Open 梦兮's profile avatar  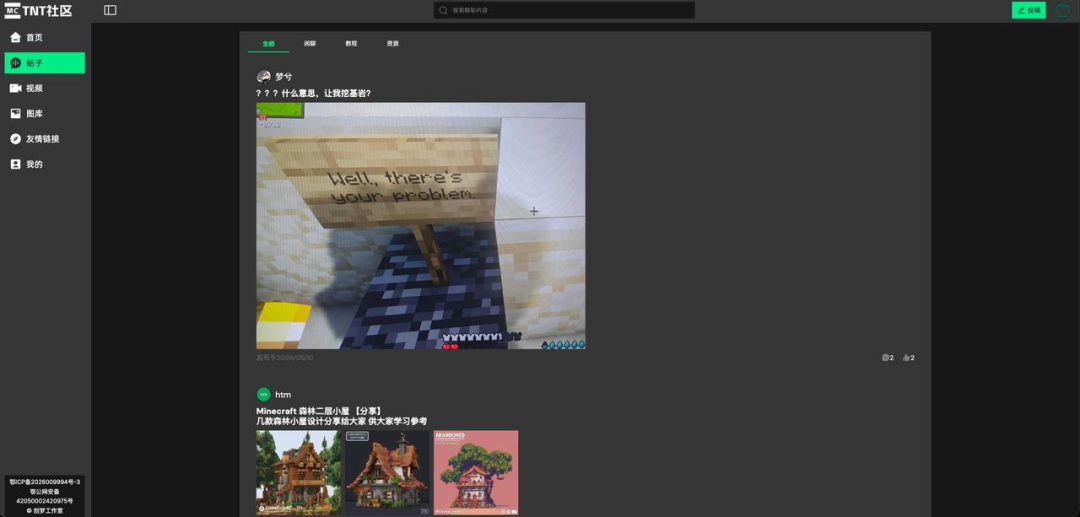263,76
